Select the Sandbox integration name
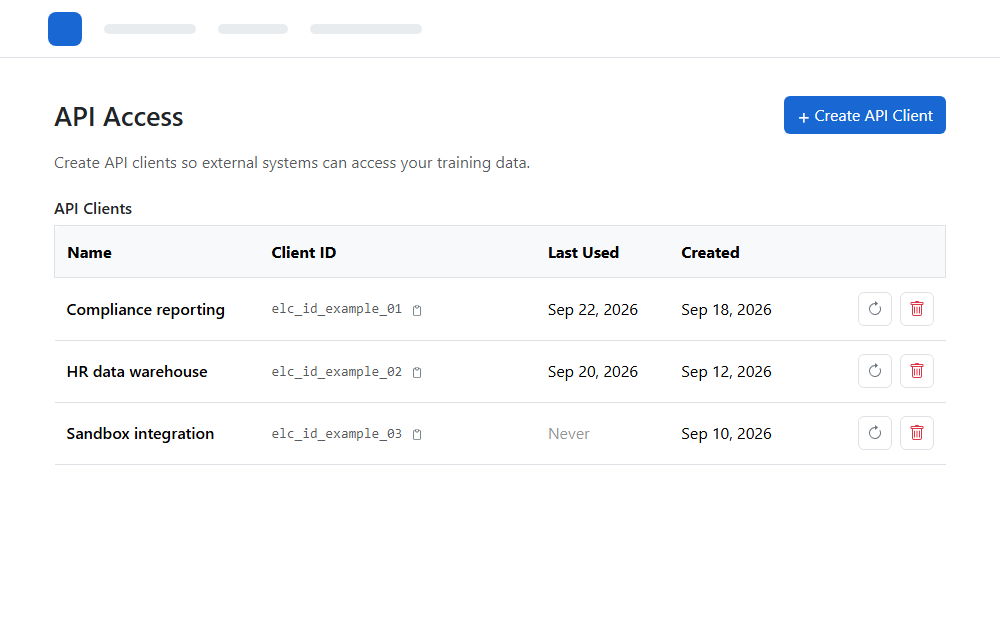Screen dimensions: 1000x620 click(x=140, y=433)
